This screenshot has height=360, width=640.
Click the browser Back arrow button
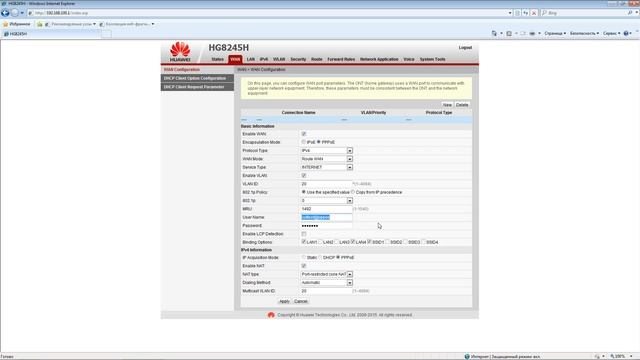(5, 13)
